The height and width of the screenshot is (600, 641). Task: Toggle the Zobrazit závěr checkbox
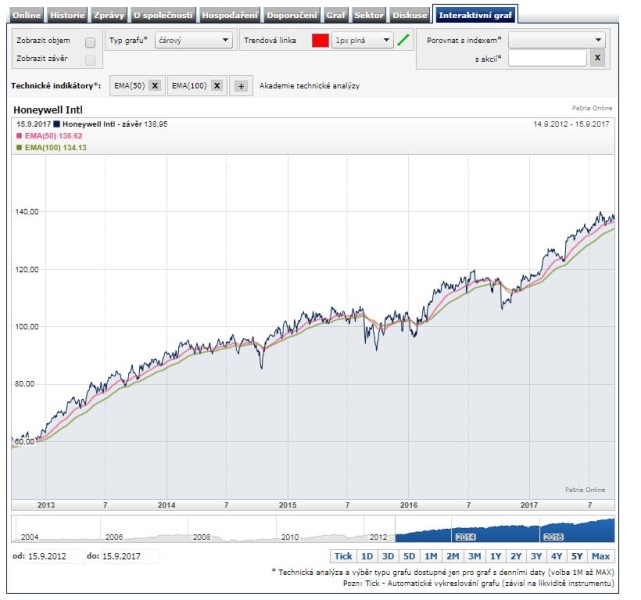pyautogui.click(x=90, y=60)
